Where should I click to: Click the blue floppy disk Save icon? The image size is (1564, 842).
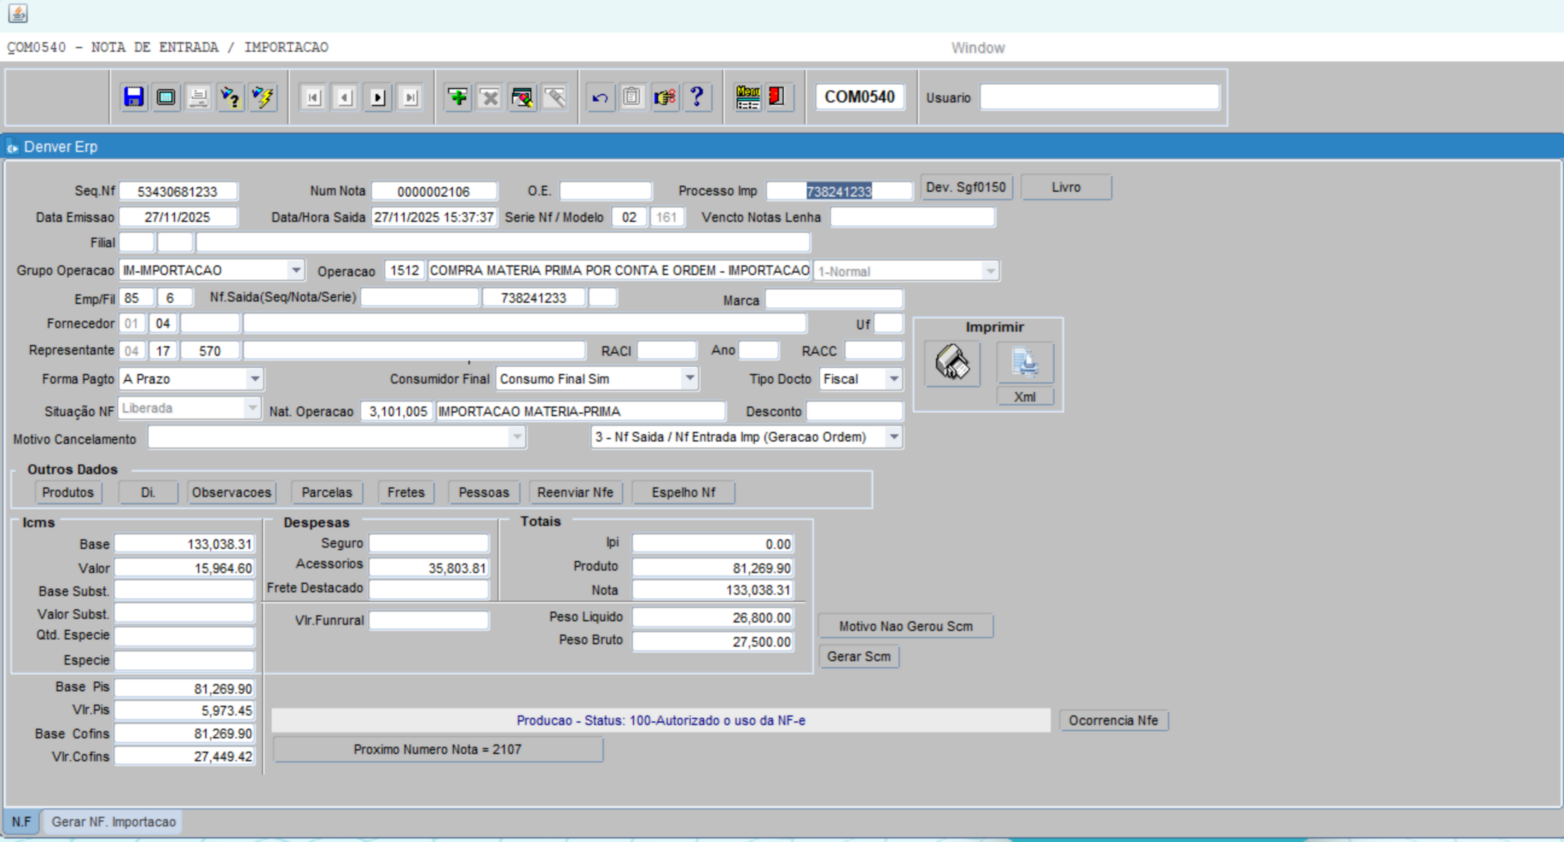click(x=134, y=97)
